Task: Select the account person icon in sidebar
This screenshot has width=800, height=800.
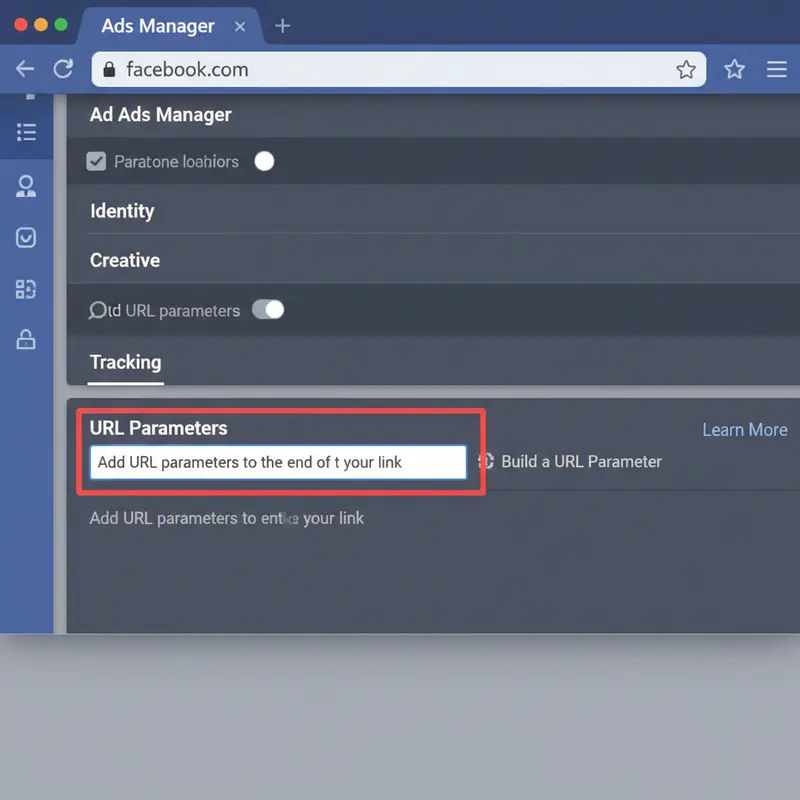Action: coord(27,185)
